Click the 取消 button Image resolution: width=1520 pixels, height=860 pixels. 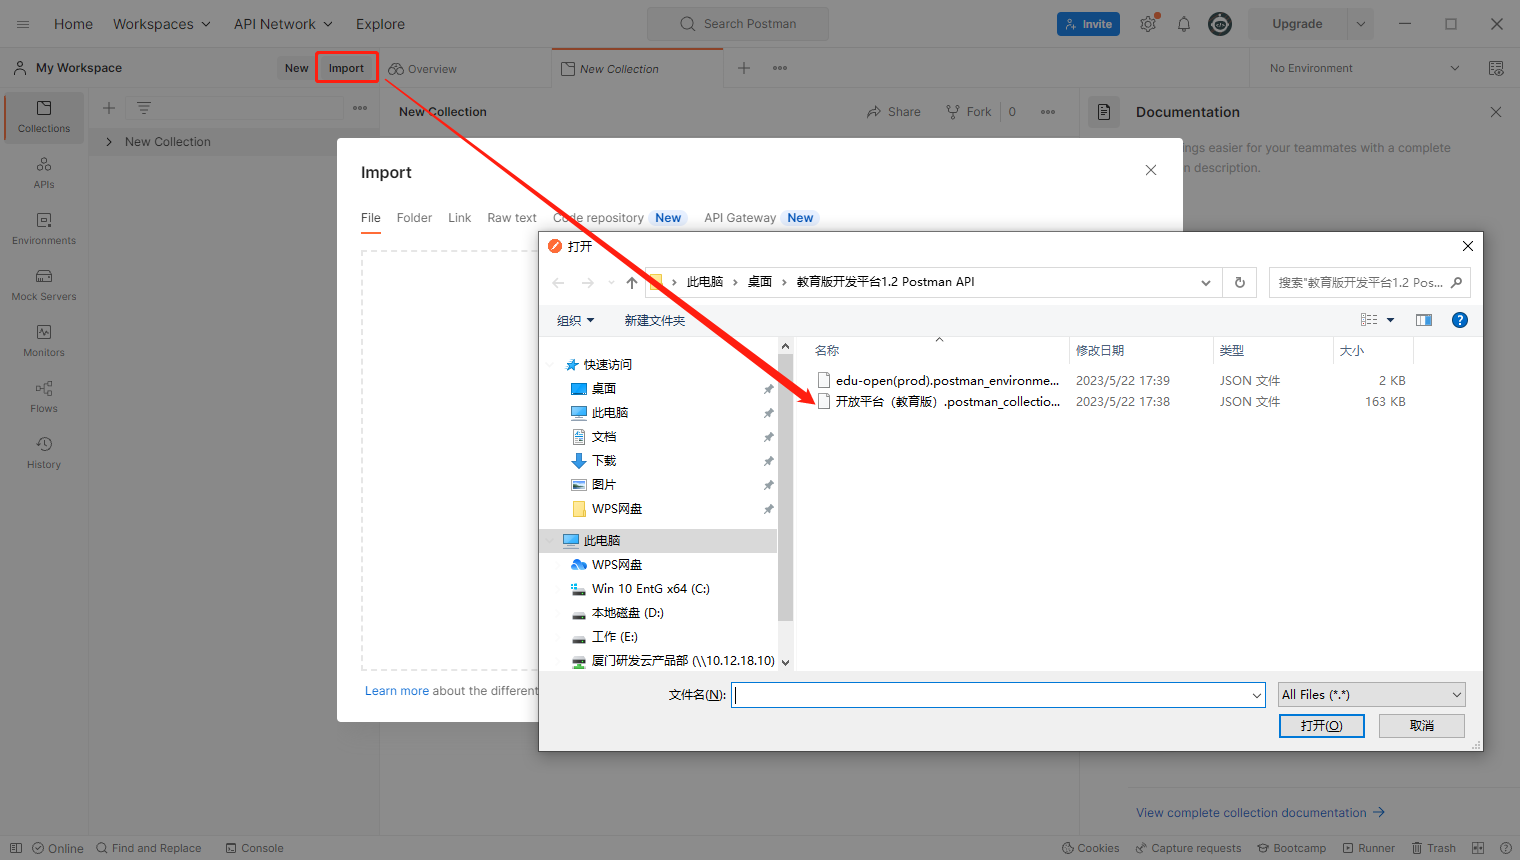[1421, 726]
